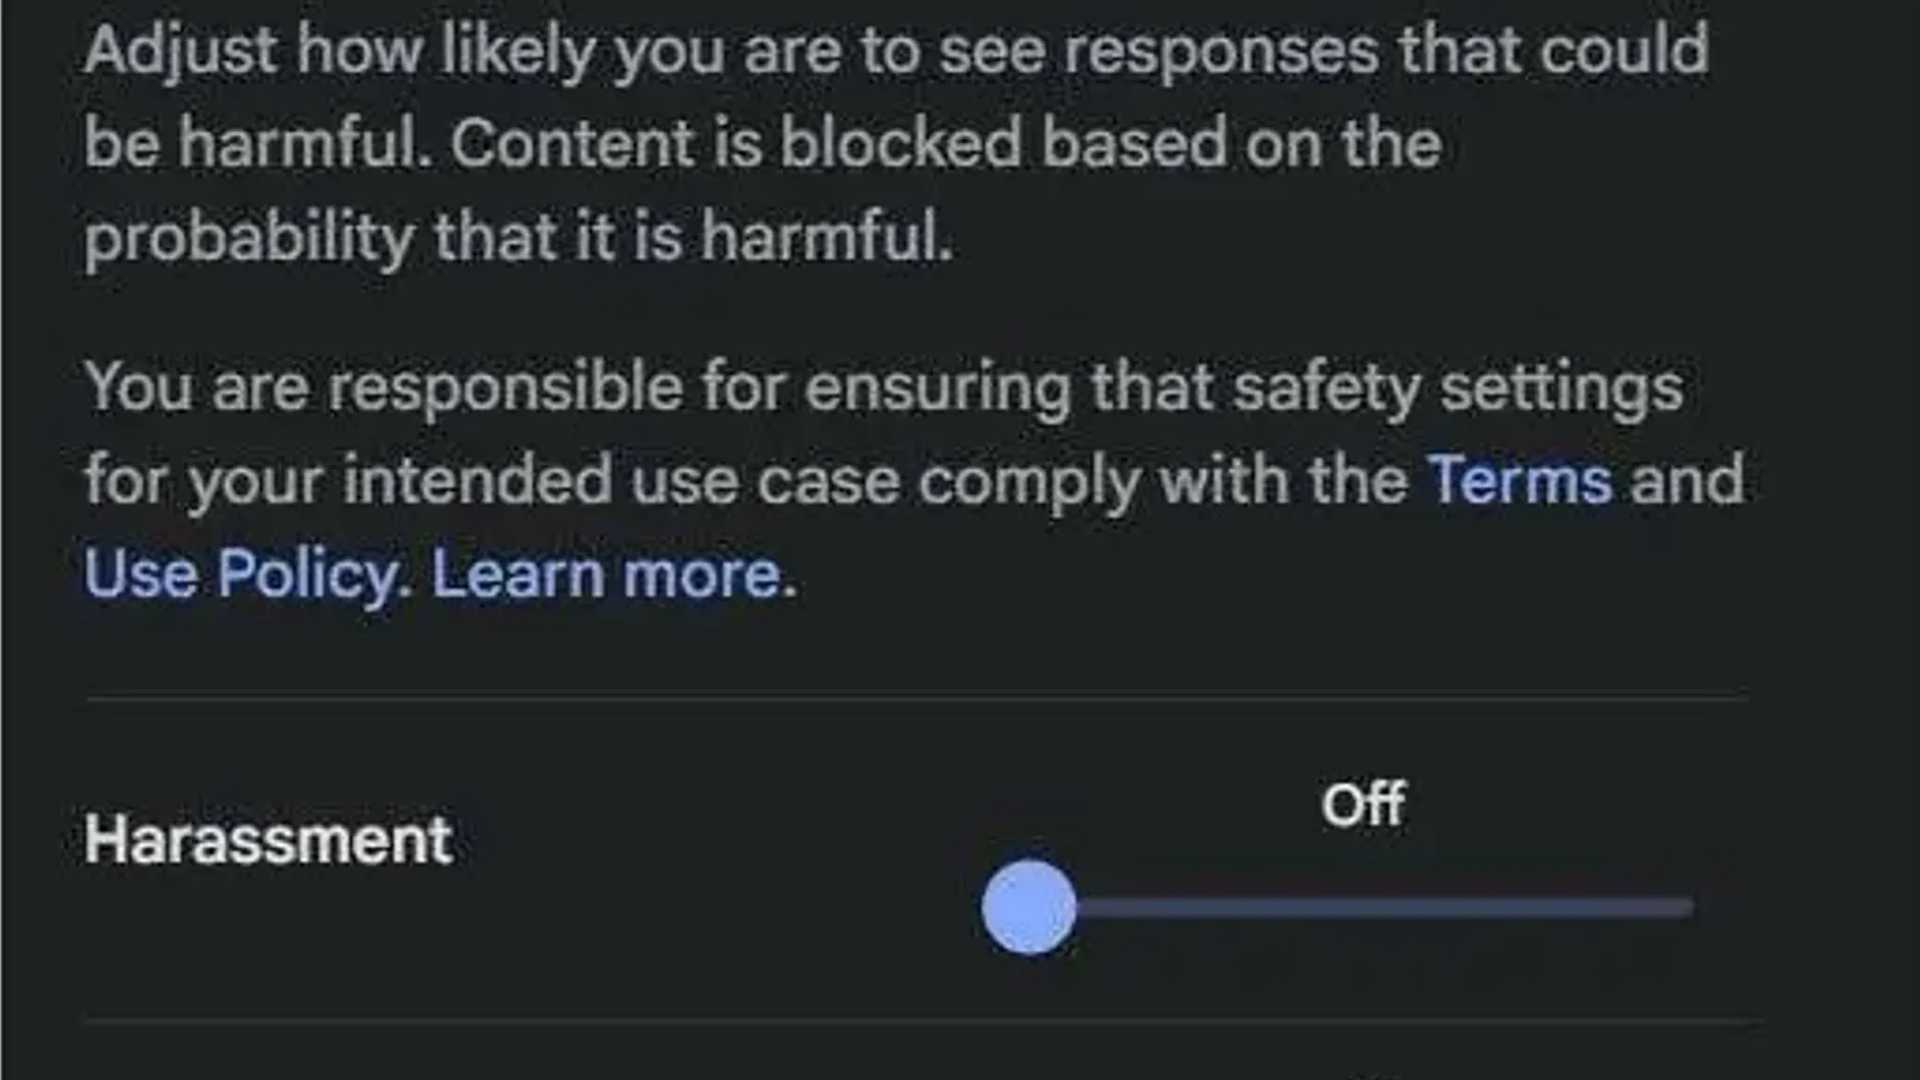Click the Off value label above the slider

click(x=1363, y=805)
